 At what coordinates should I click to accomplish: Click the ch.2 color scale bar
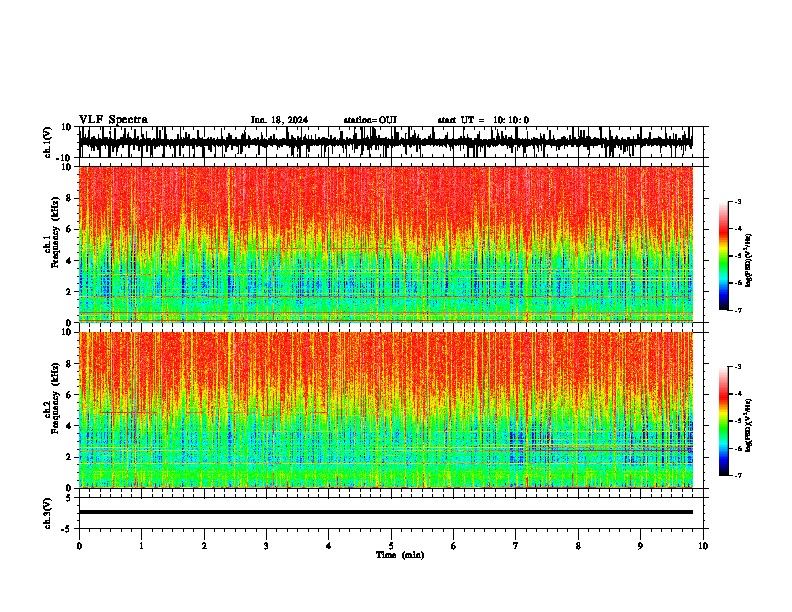point(723,421)
